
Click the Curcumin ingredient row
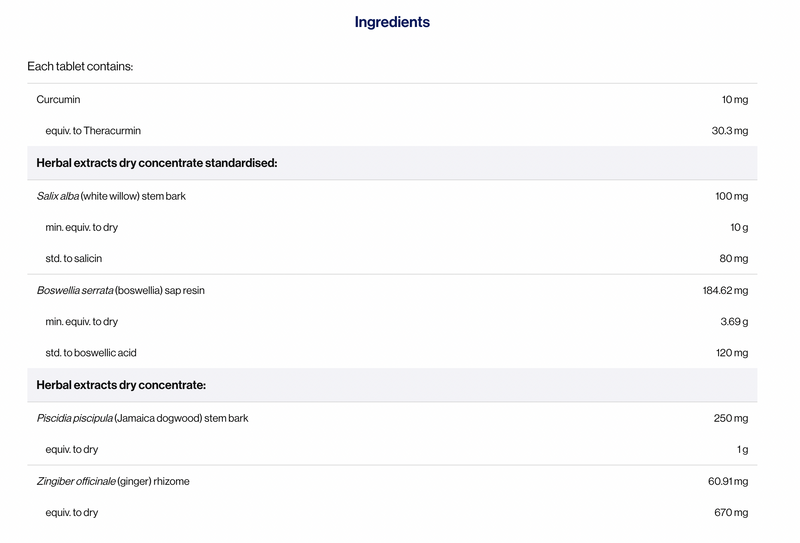[x=392, y=100]
